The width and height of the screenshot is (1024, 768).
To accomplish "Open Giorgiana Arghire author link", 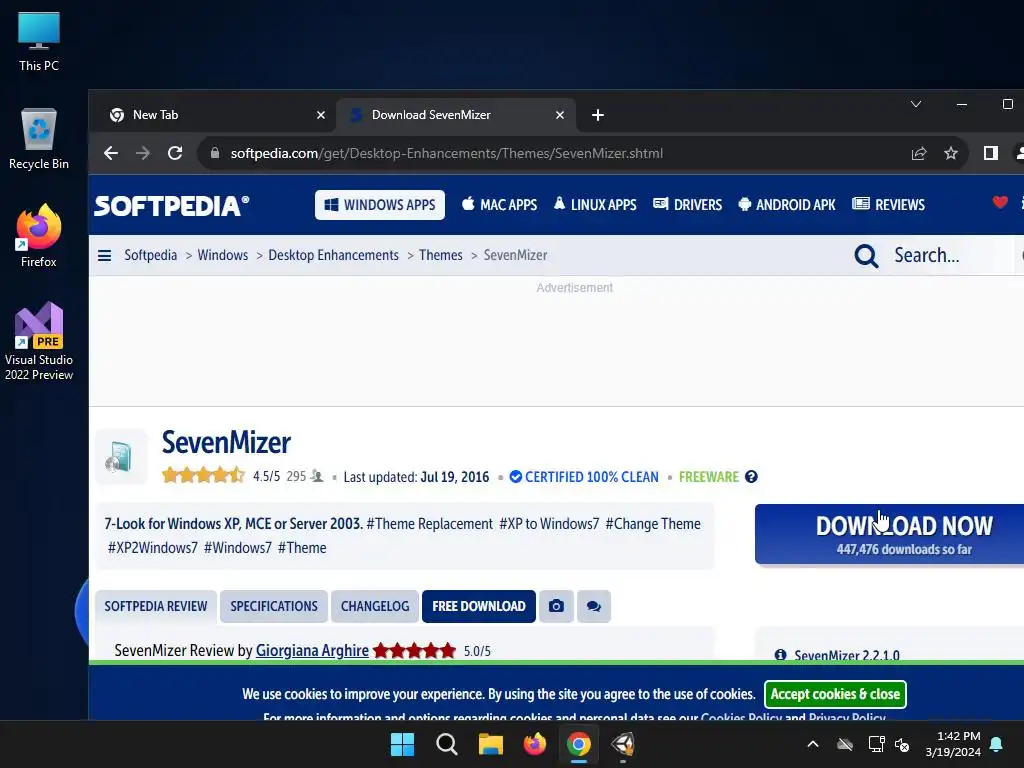I will (312, 650).
